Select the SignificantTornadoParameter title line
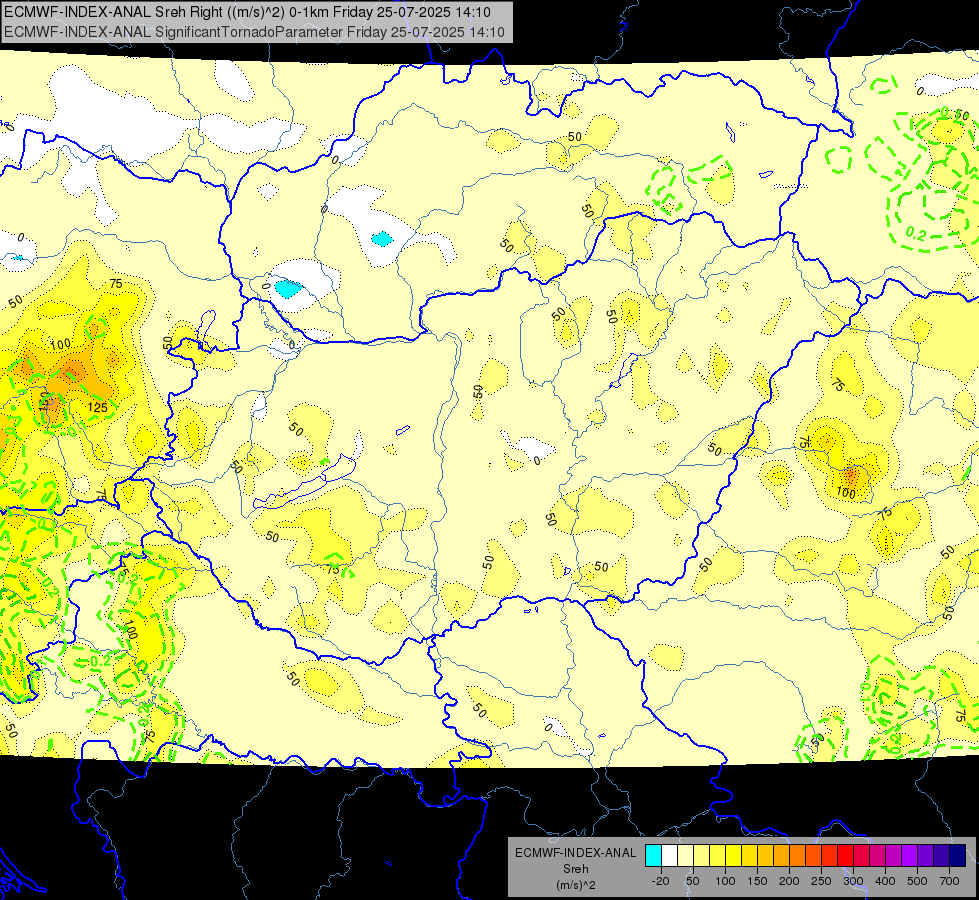This screenshot has height=900, width=979. click(x=254, y=32)
